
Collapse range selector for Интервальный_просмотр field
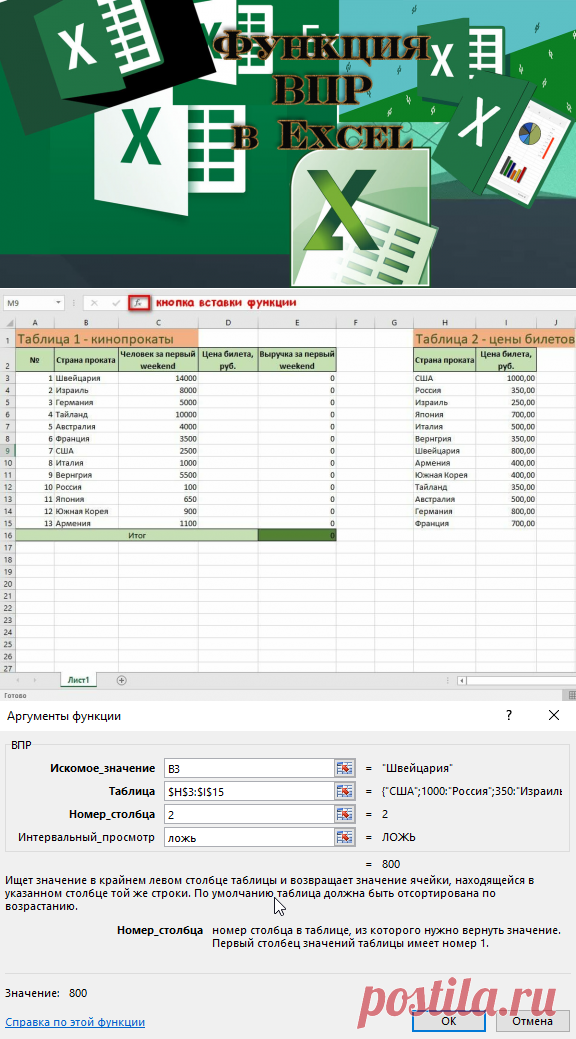(x=343, y=837)
